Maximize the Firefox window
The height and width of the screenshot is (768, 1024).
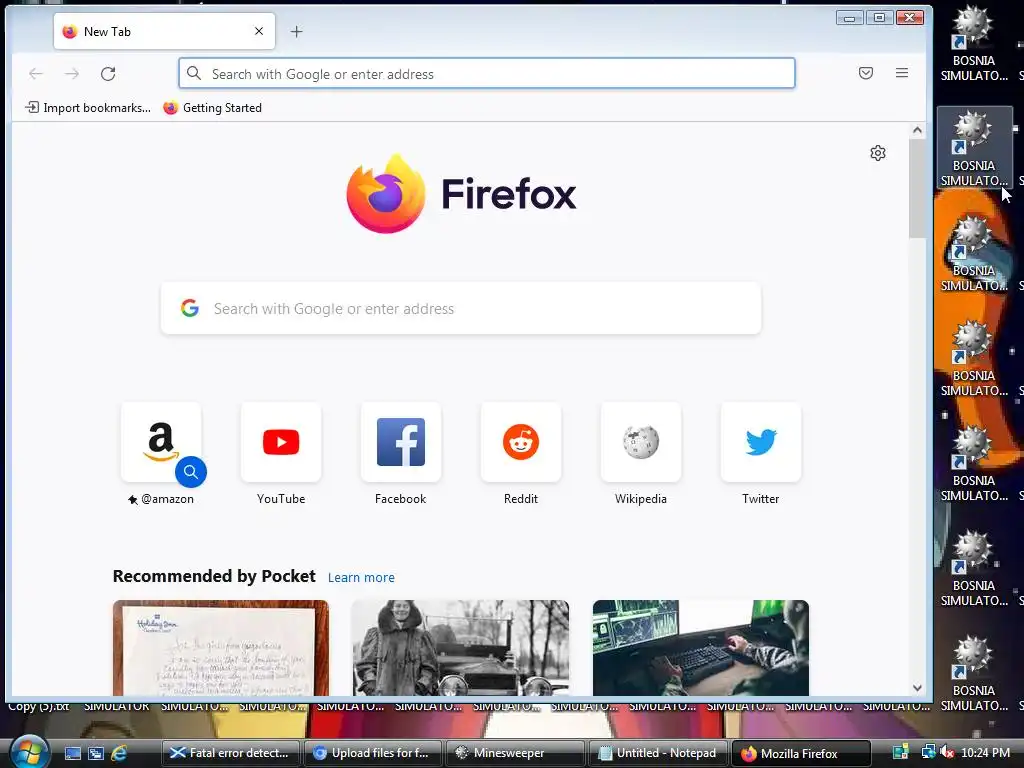point(880,18)
